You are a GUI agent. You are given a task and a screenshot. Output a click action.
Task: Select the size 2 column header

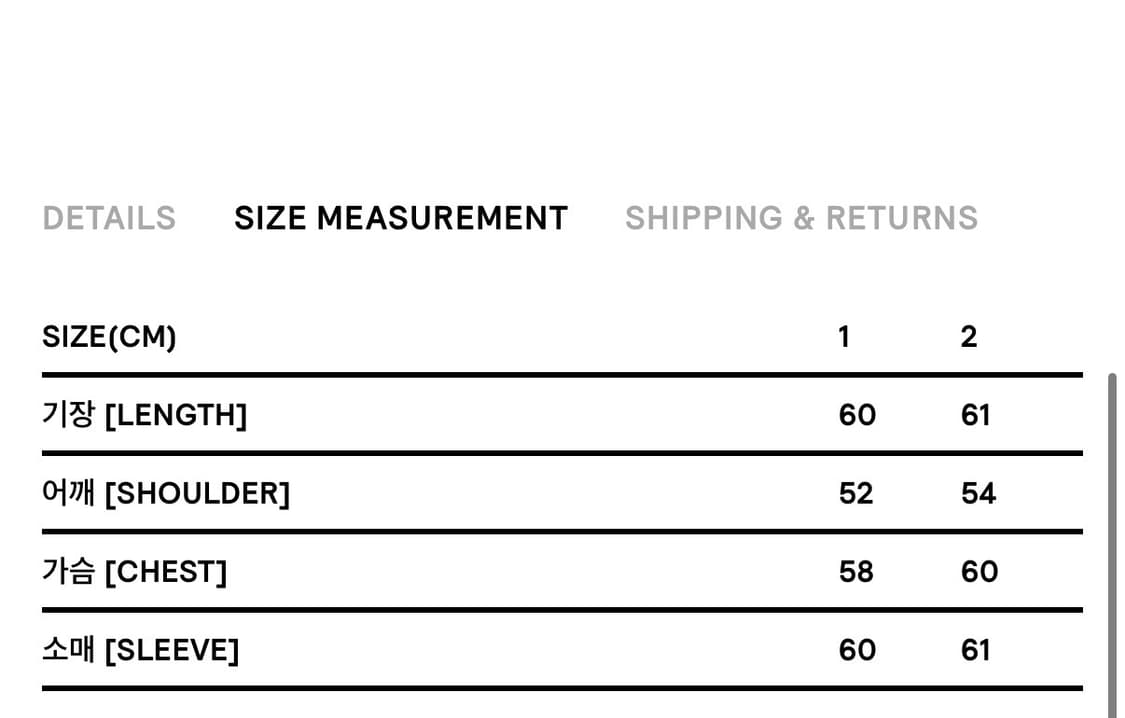pyautogui.click(x=968, y=337)
